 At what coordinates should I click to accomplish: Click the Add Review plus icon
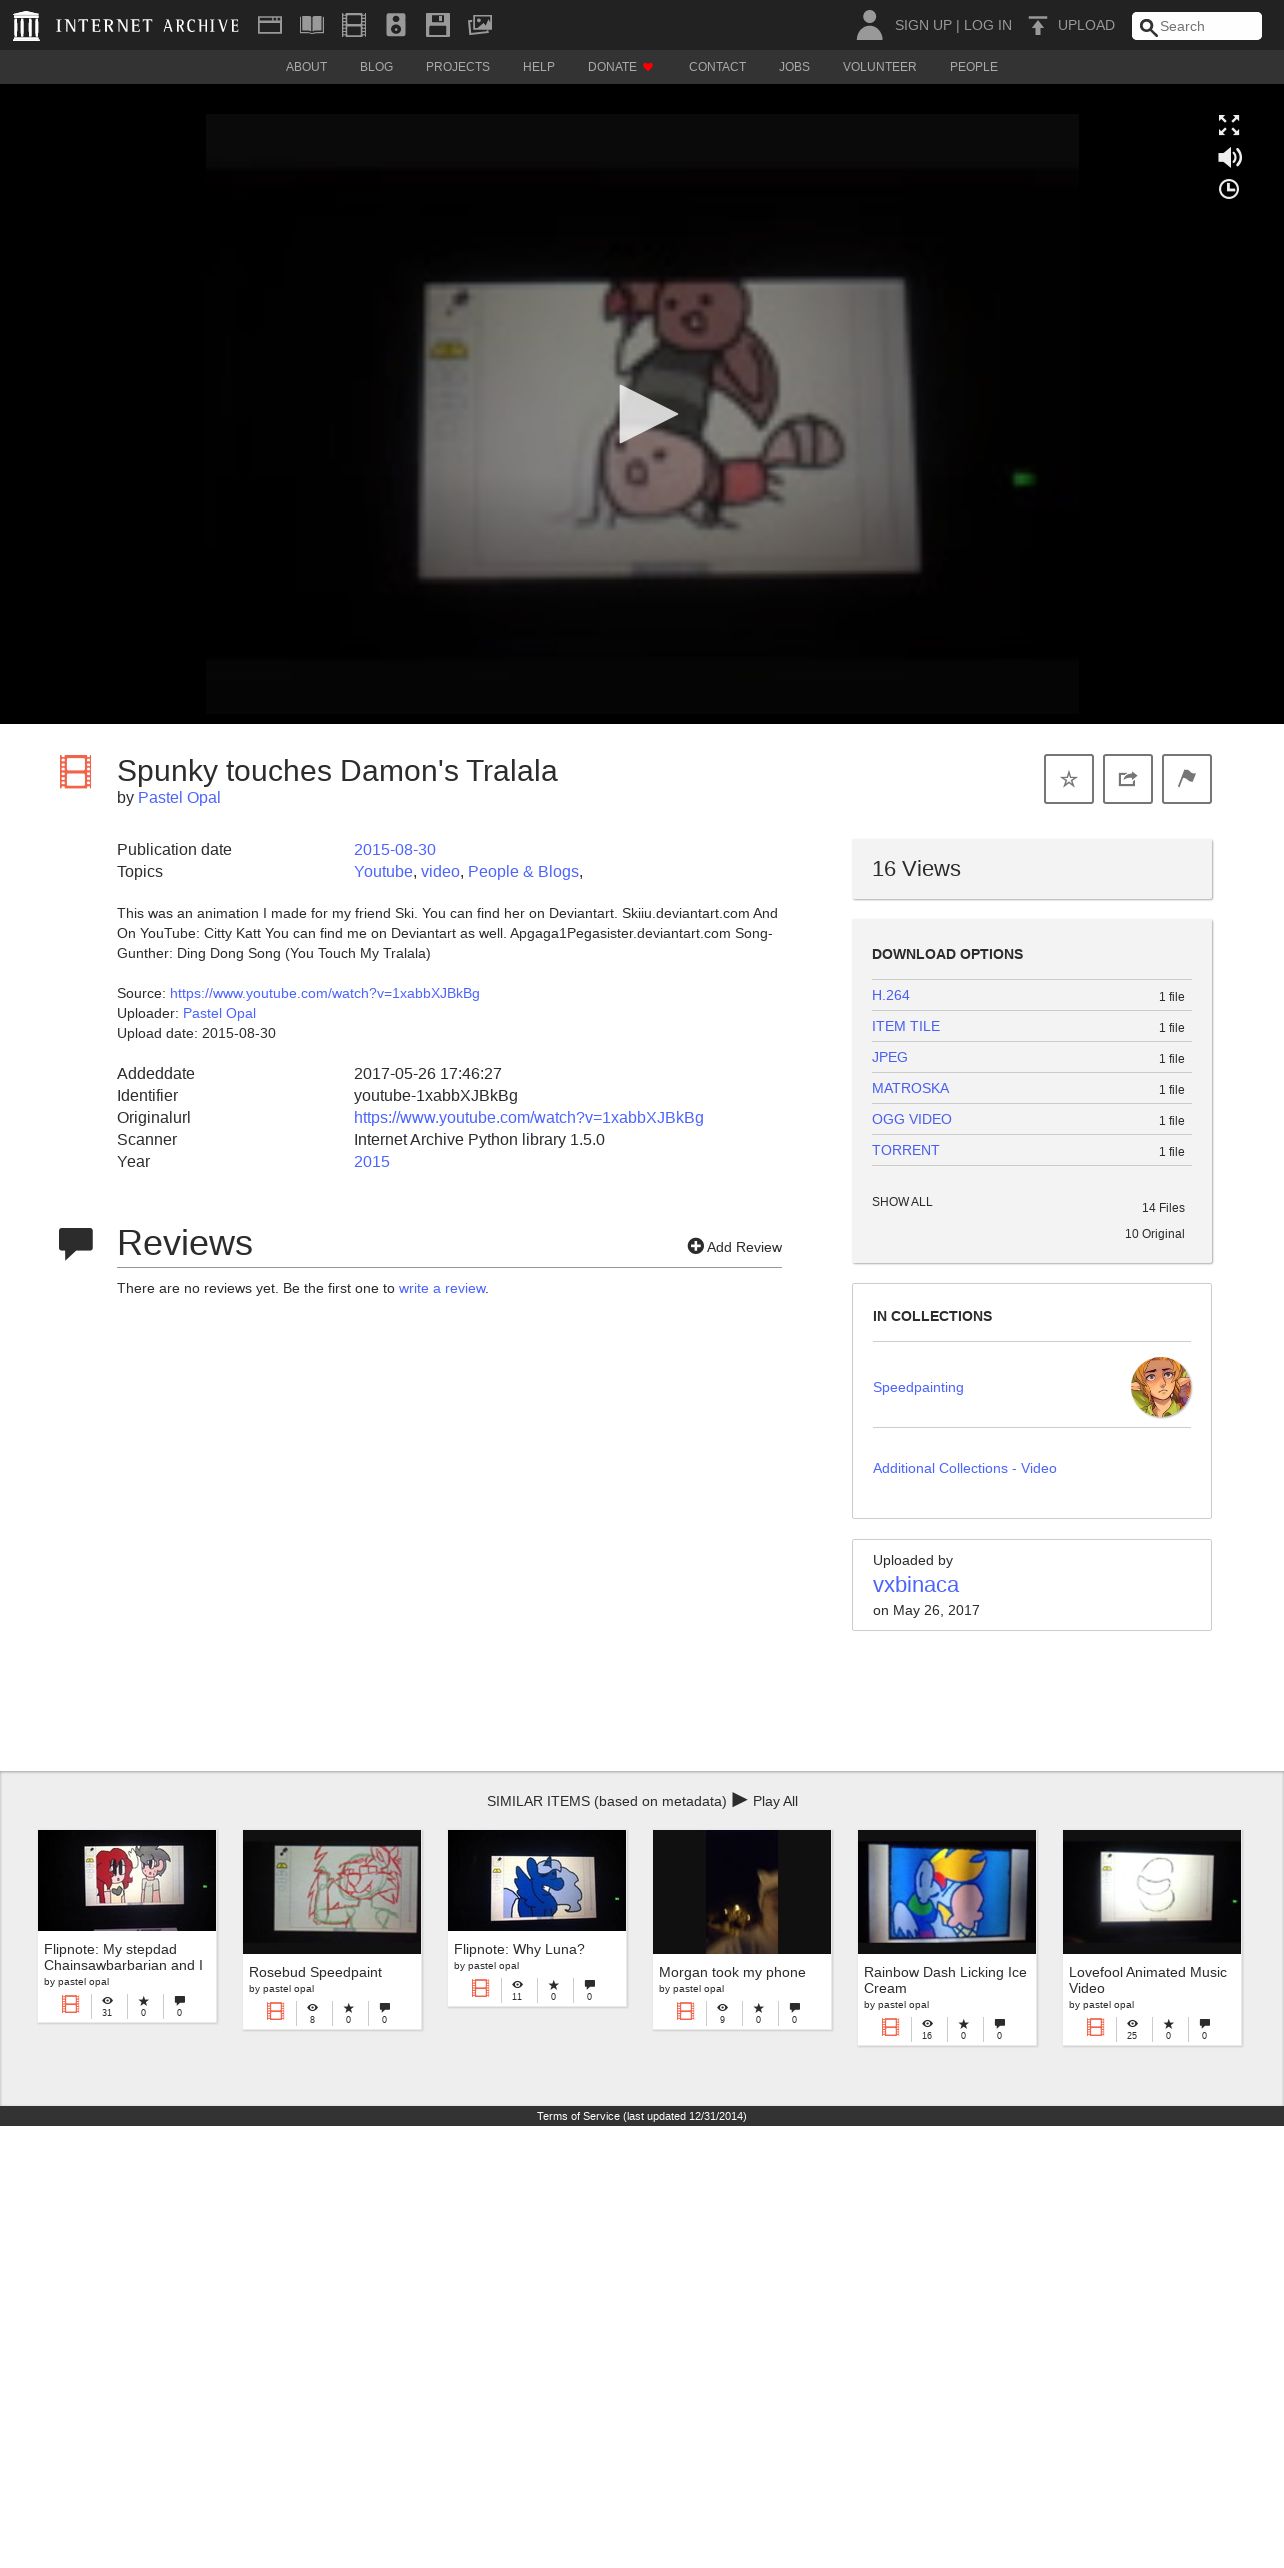coord(695,1246)
